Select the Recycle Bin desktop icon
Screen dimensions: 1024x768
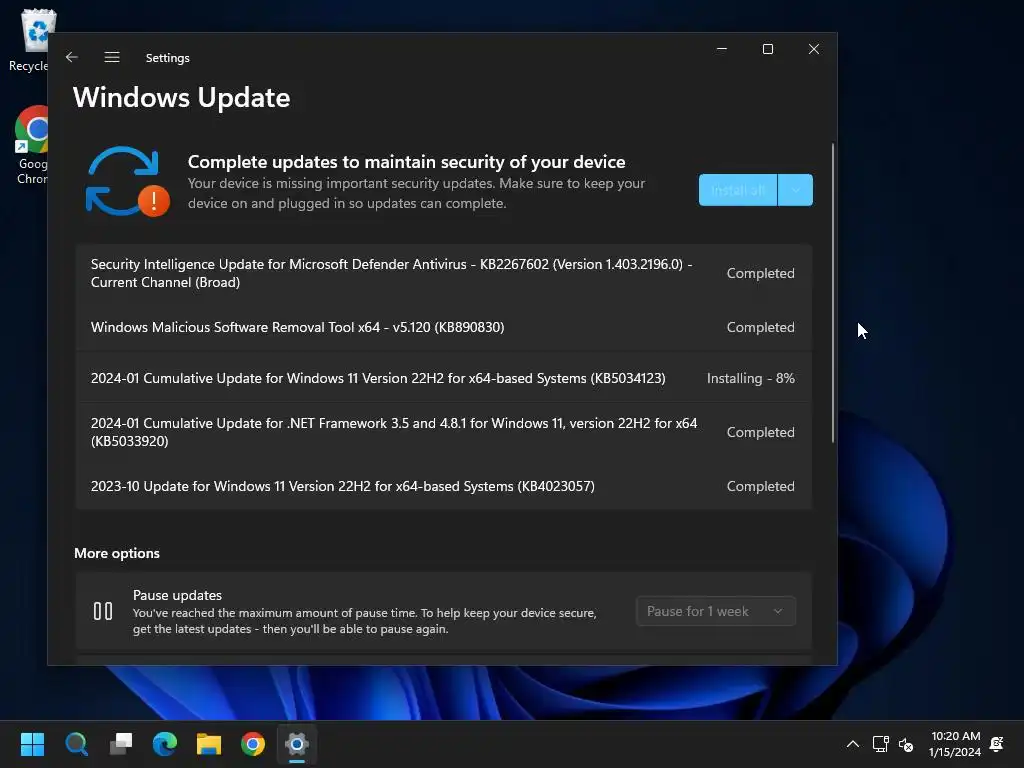pos(31,40)
